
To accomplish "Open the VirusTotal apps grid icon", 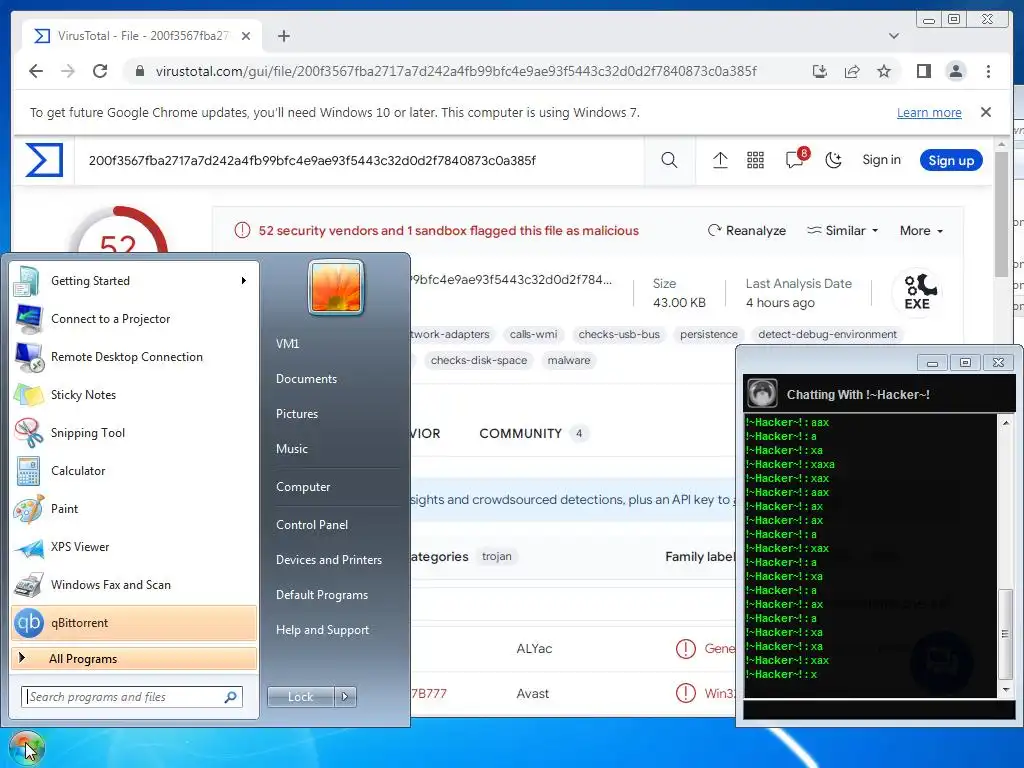I will (756, 160).
